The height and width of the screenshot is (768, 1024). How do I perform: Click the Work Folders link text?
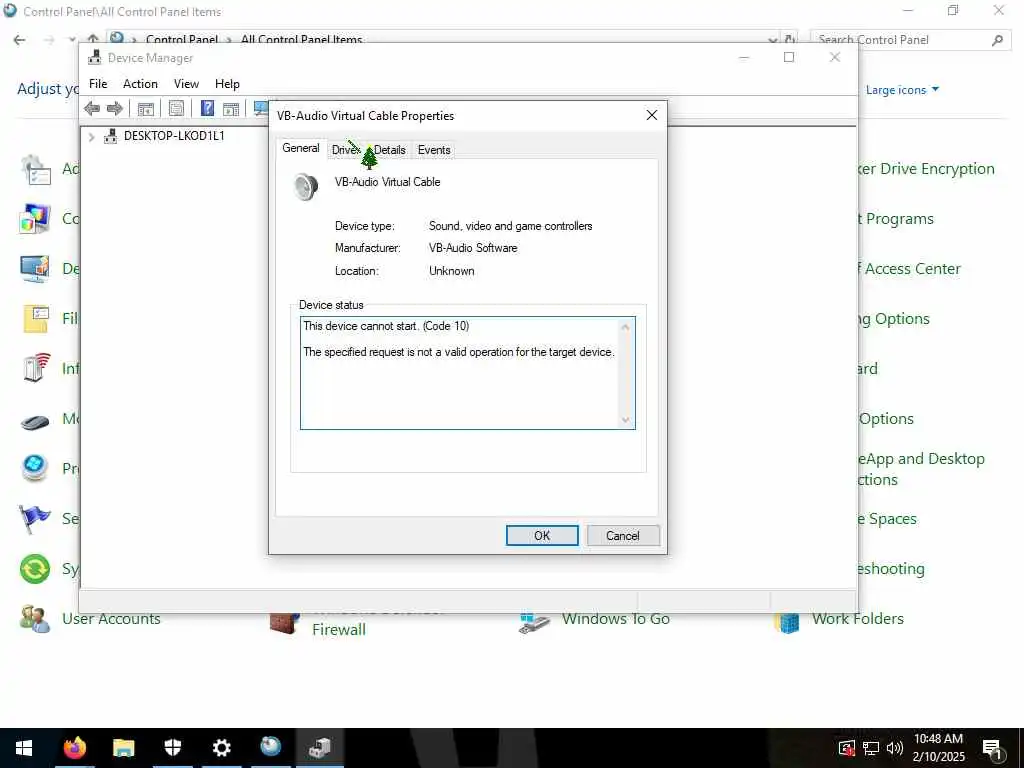(857, 618)
